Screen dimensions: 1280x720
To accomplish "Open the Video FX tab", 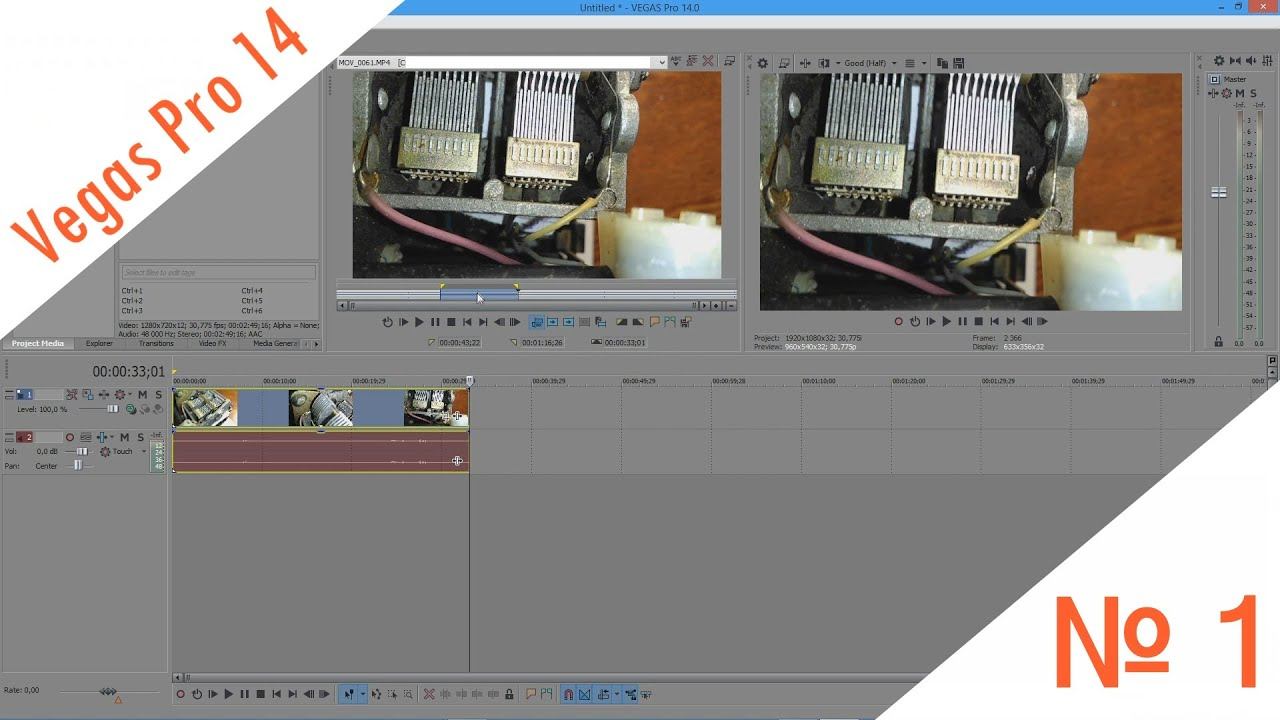I will [x=212, y=343].
